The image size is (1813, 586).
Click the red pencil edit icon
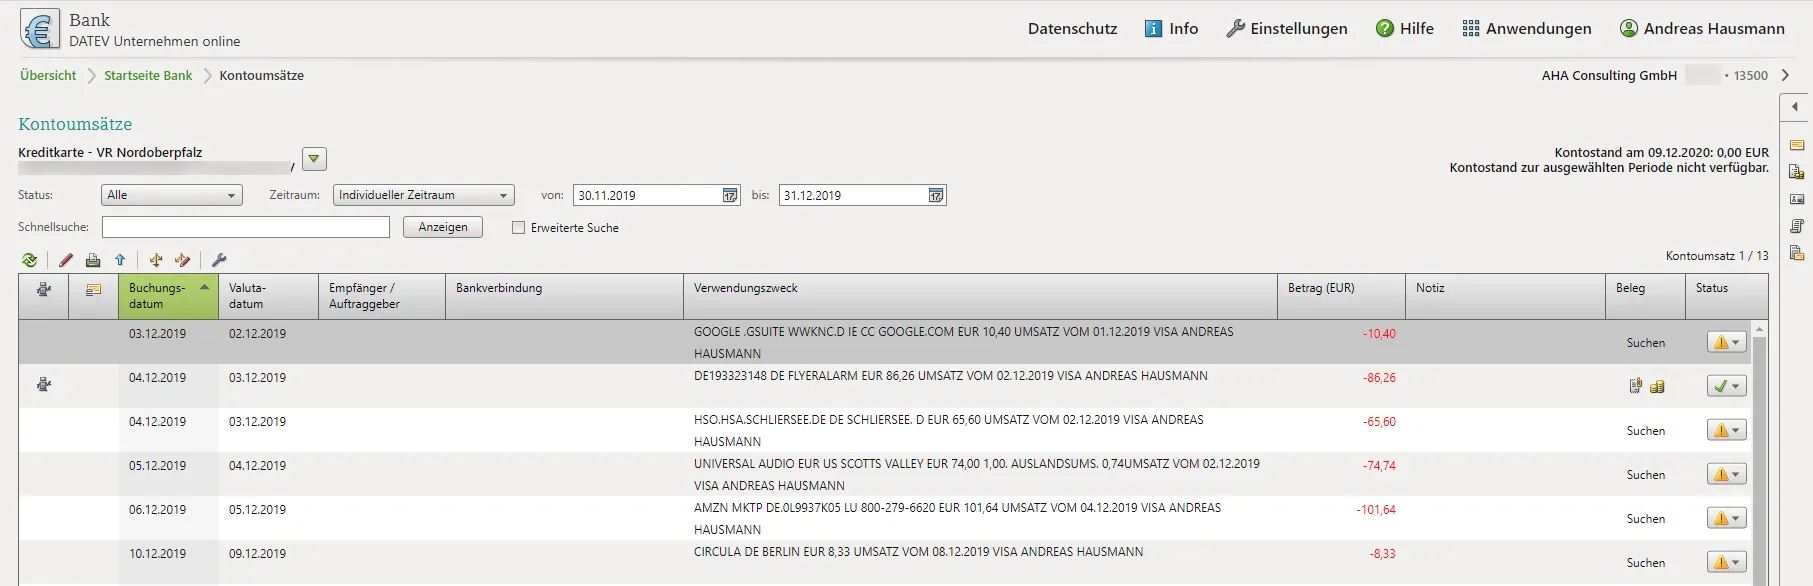point(66,260)
